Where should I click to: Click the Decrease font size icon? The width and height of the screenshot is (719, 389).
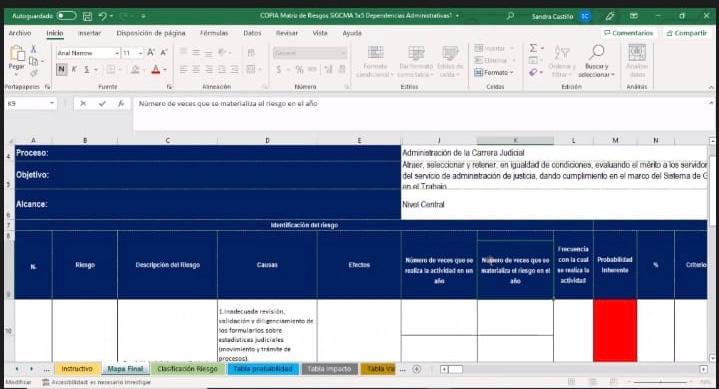click(164, 53)
